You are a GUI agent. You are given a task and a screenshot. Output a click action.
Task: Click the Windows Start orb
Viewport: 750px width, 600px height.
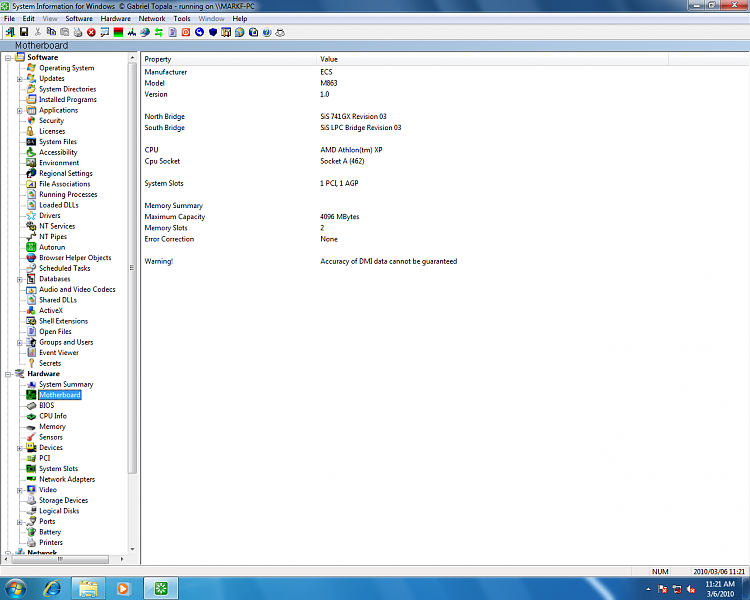click(x=15, y=588)
